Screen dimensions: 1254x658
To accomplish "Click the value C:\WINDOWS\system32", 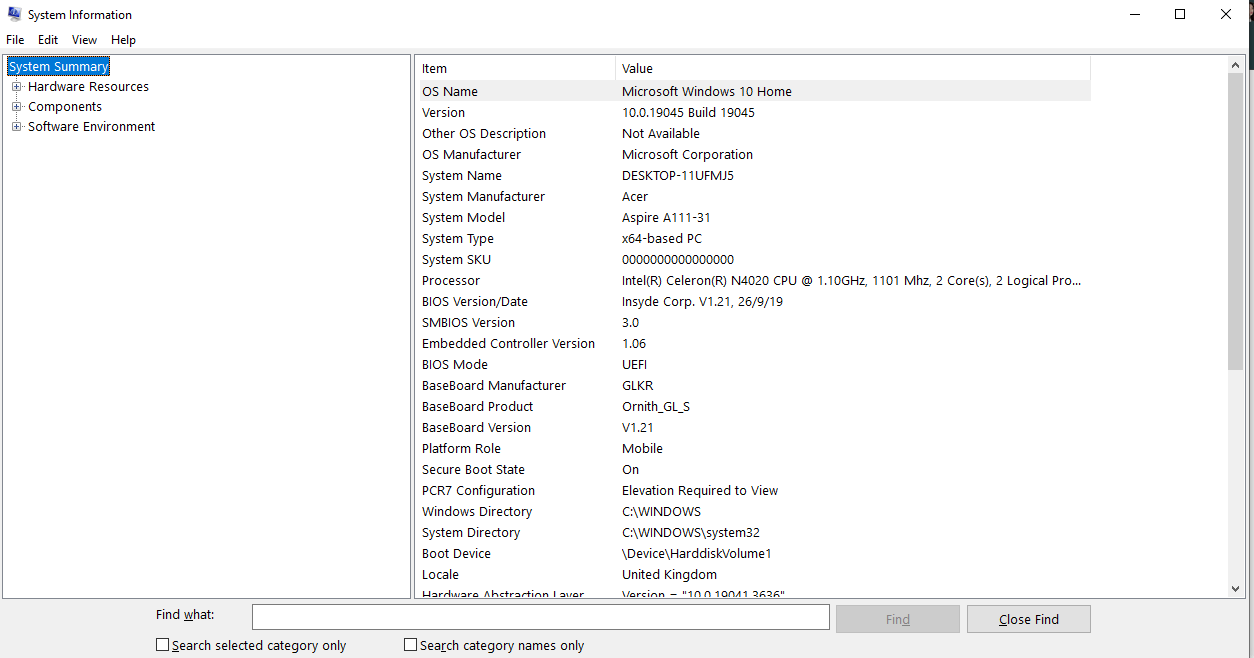I will (x=691, y=532).
